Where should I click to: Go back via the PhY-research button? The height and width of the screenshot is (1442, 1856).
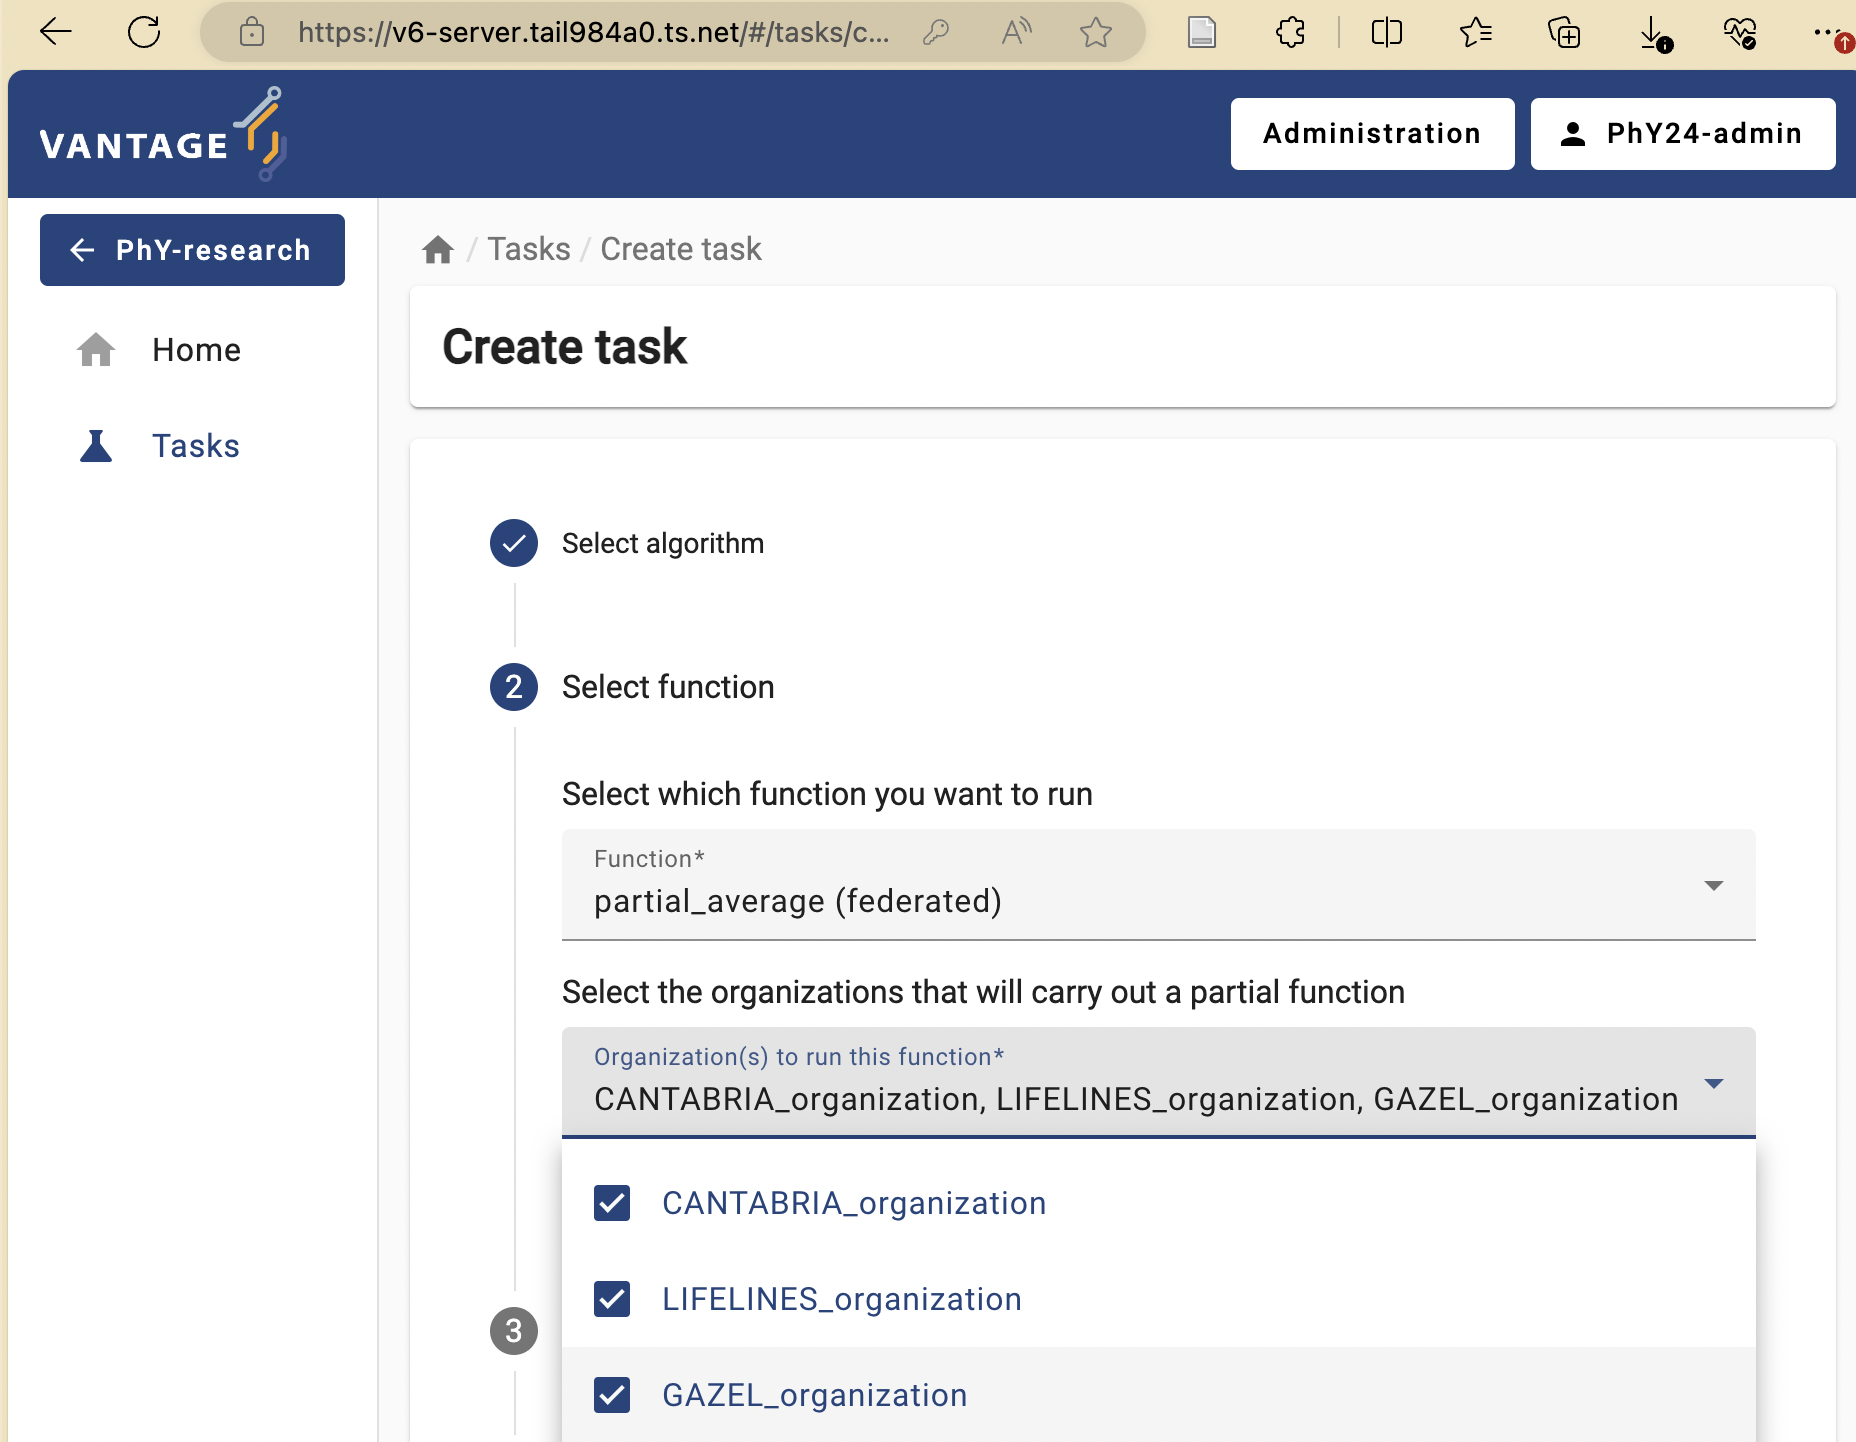point(192,250)
